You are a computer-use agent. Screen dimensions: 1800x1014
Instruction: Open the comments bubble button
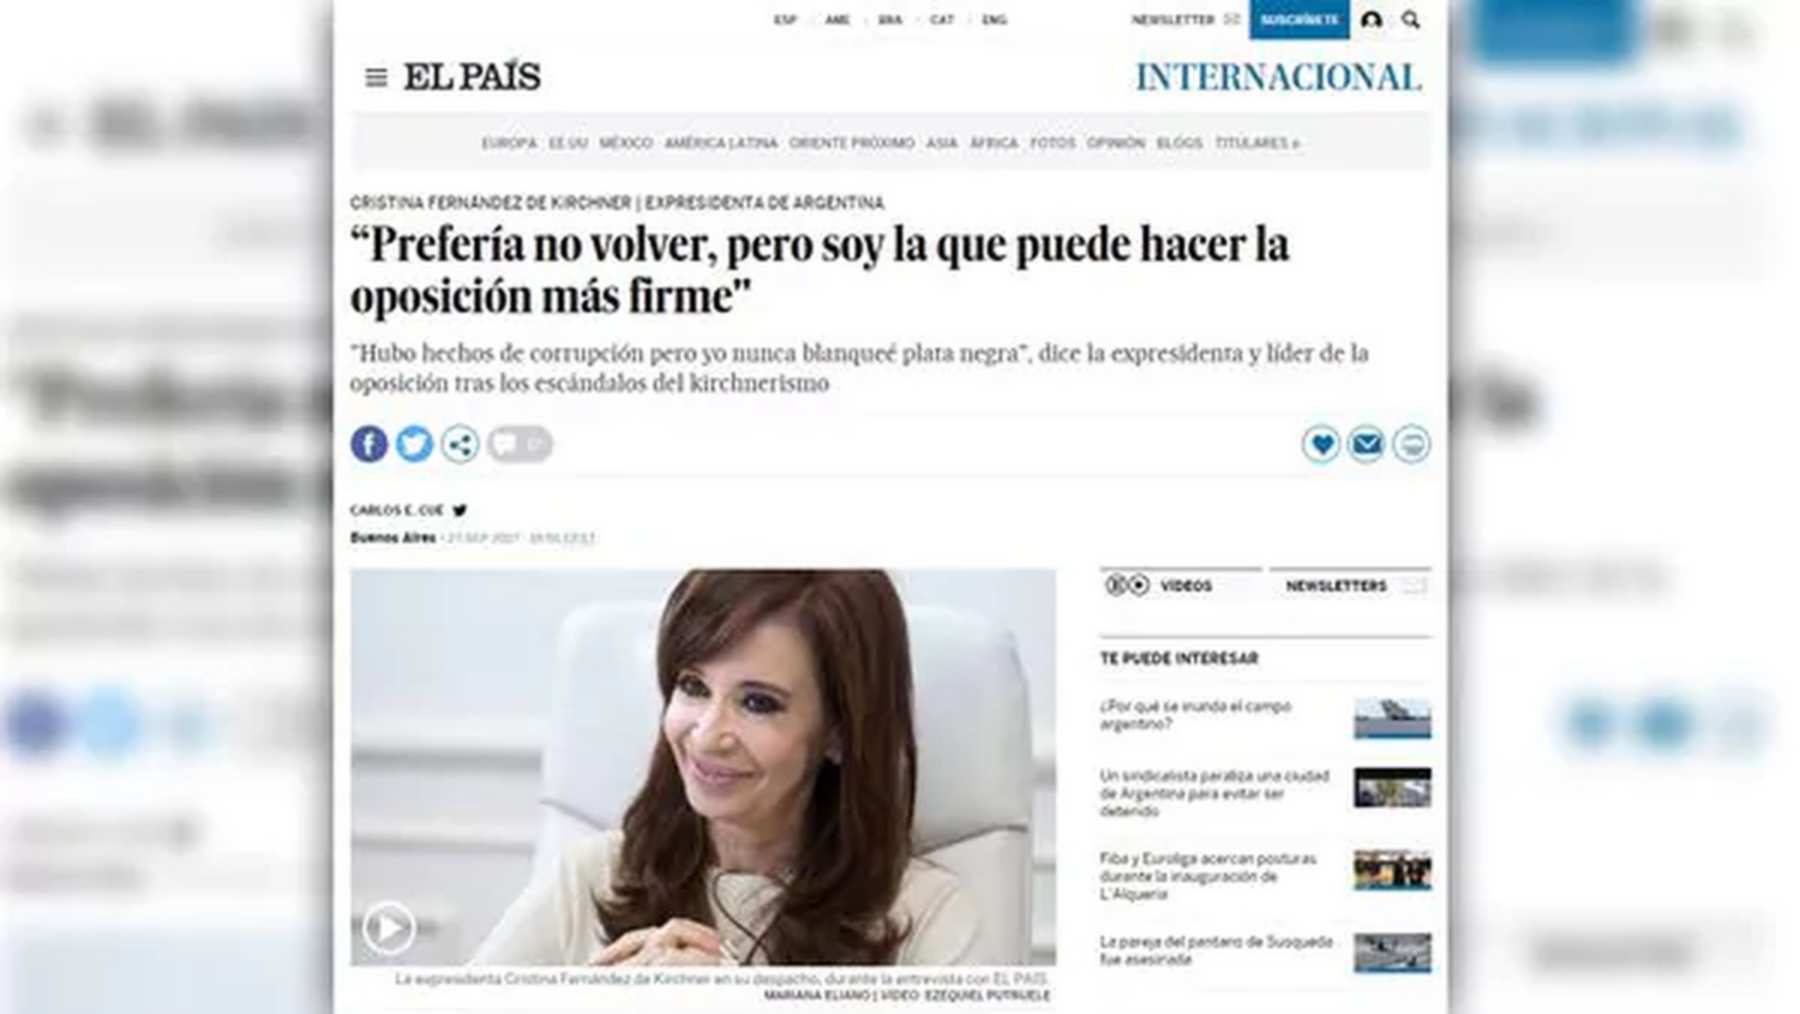pyautogui.click(x=520, y=444)
